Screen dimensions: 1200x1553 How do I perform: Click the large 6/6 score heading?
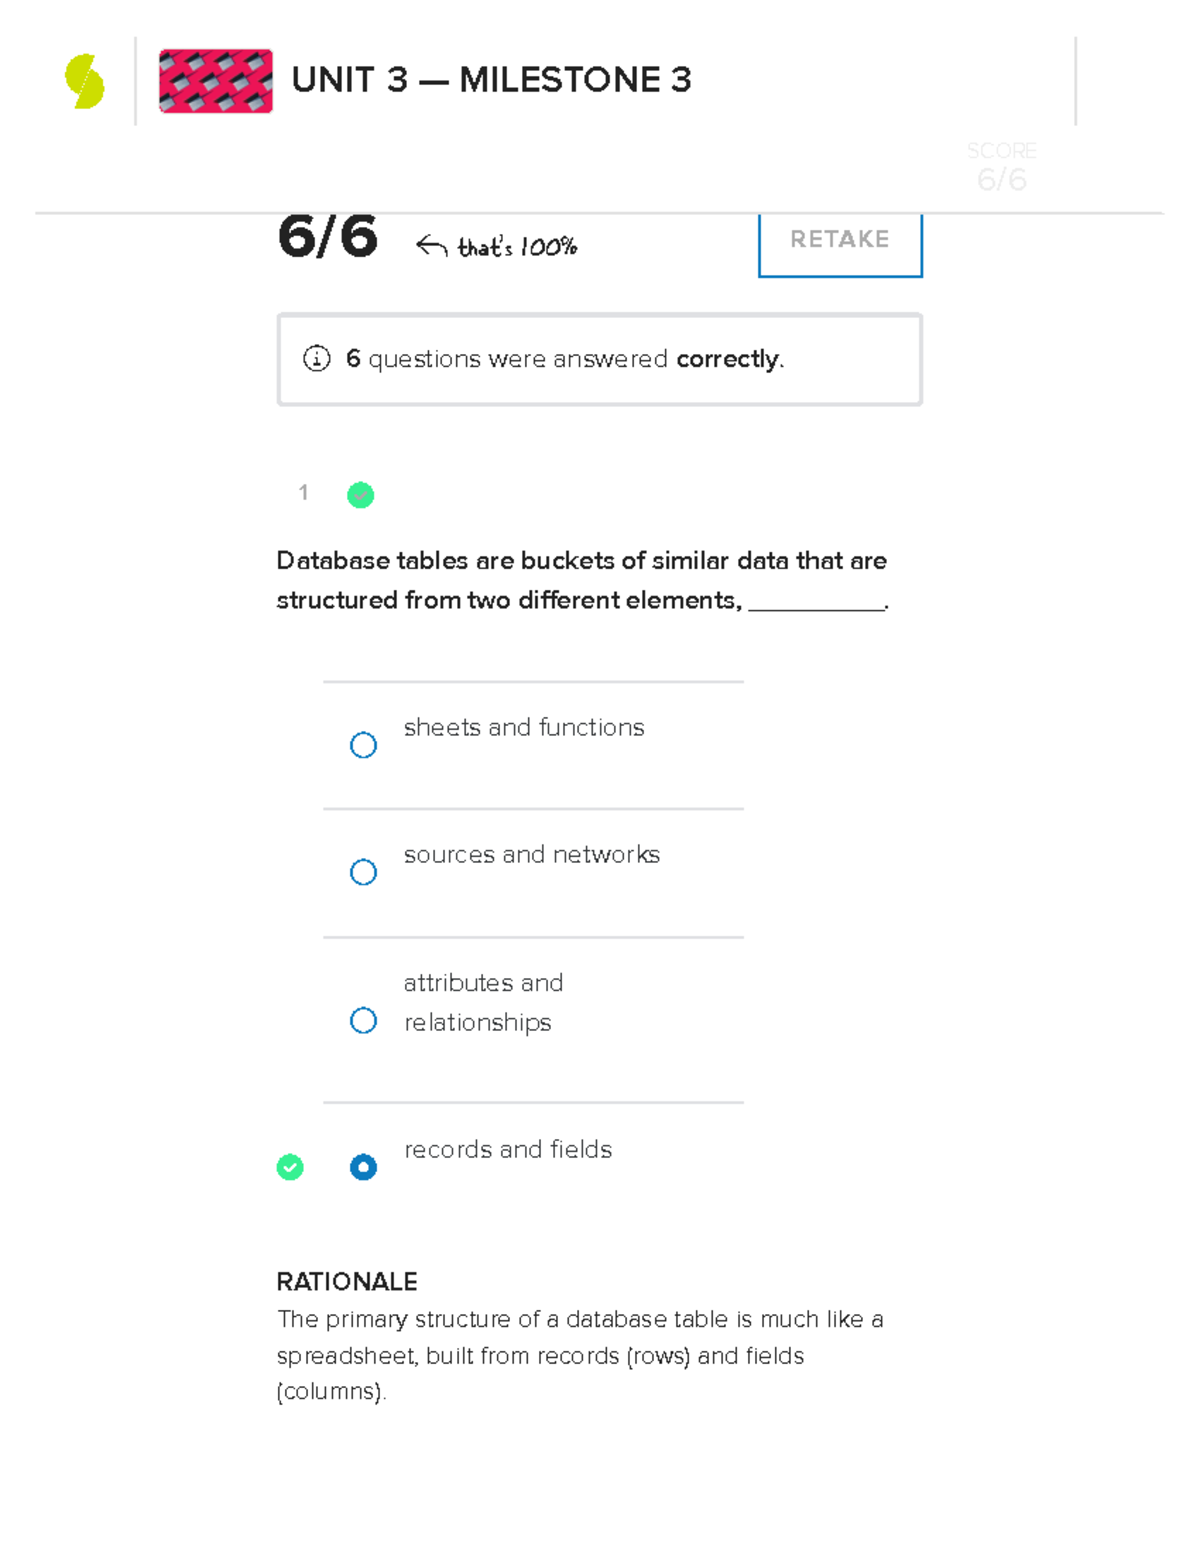[x=328, y=237]
